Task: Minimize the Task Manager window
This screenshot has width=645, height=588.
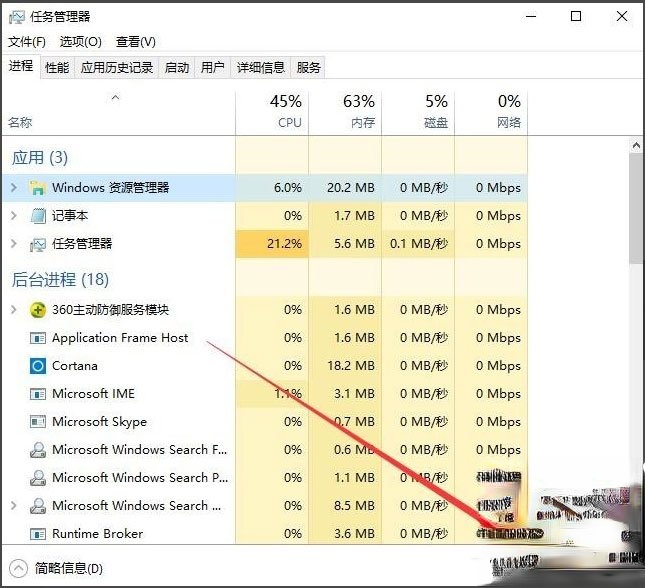Action: 531,16
